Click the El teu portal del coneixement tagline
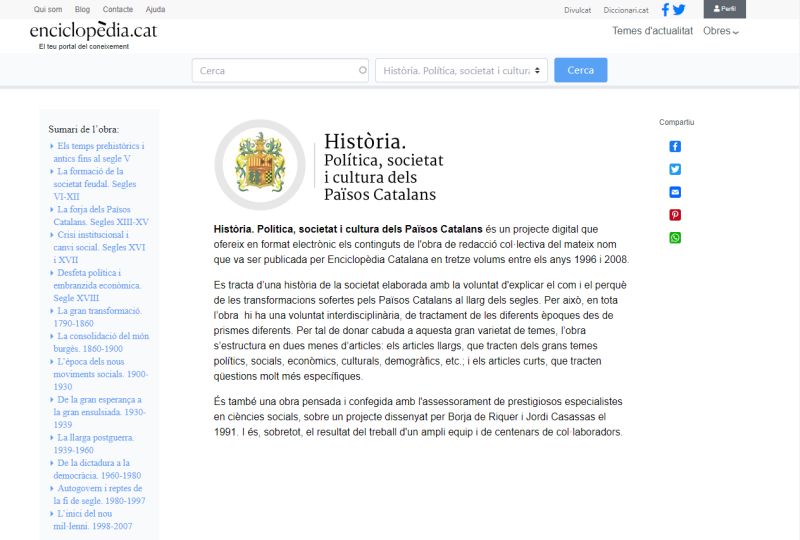Image resolution: width=800 pixels, height=540 pixels. (x=84, y=46)
